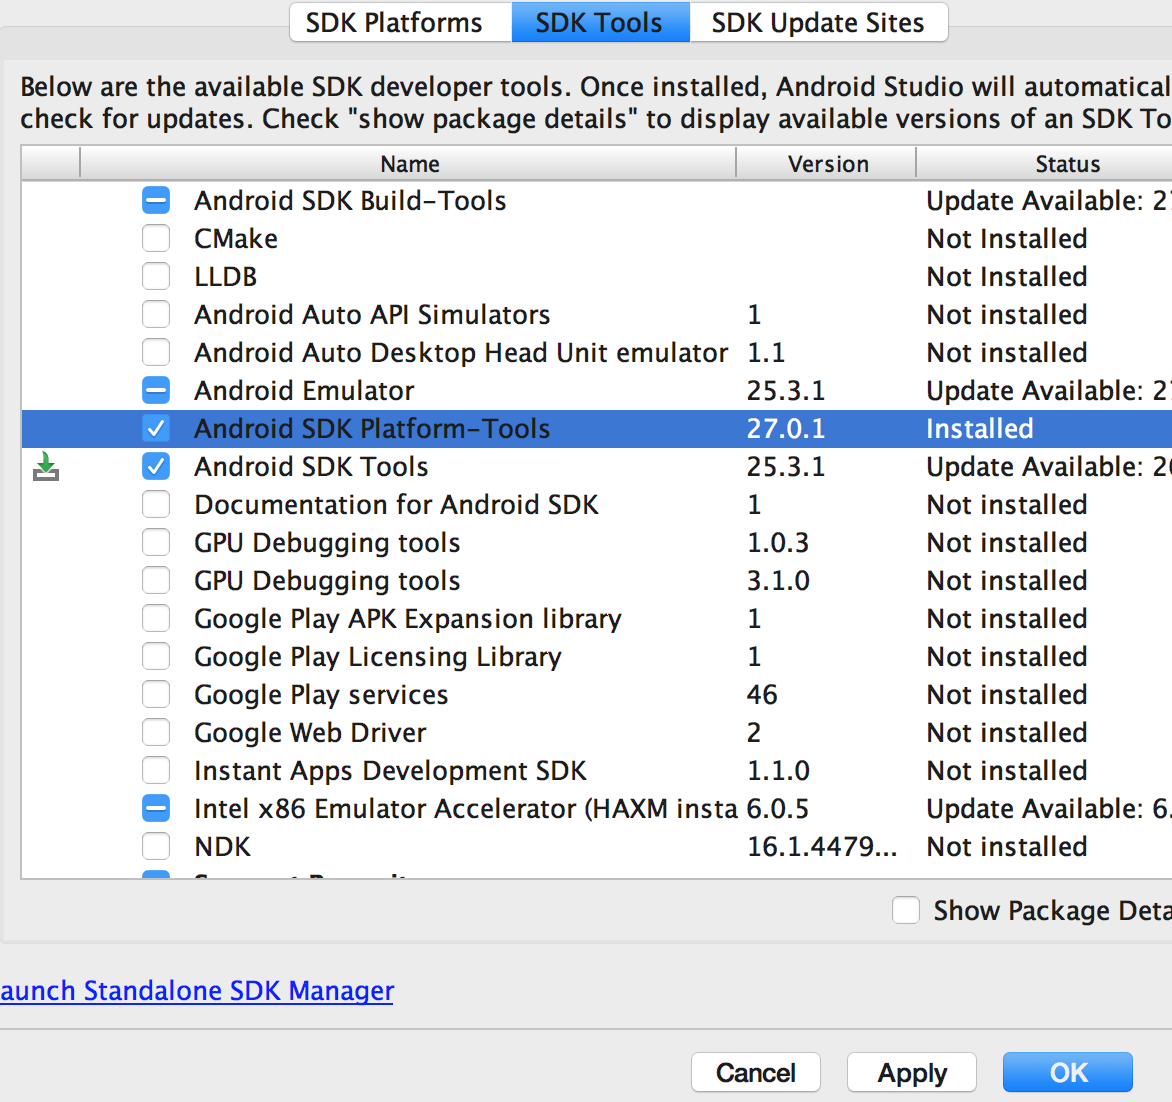Click the Apply button

[912, 1073]
